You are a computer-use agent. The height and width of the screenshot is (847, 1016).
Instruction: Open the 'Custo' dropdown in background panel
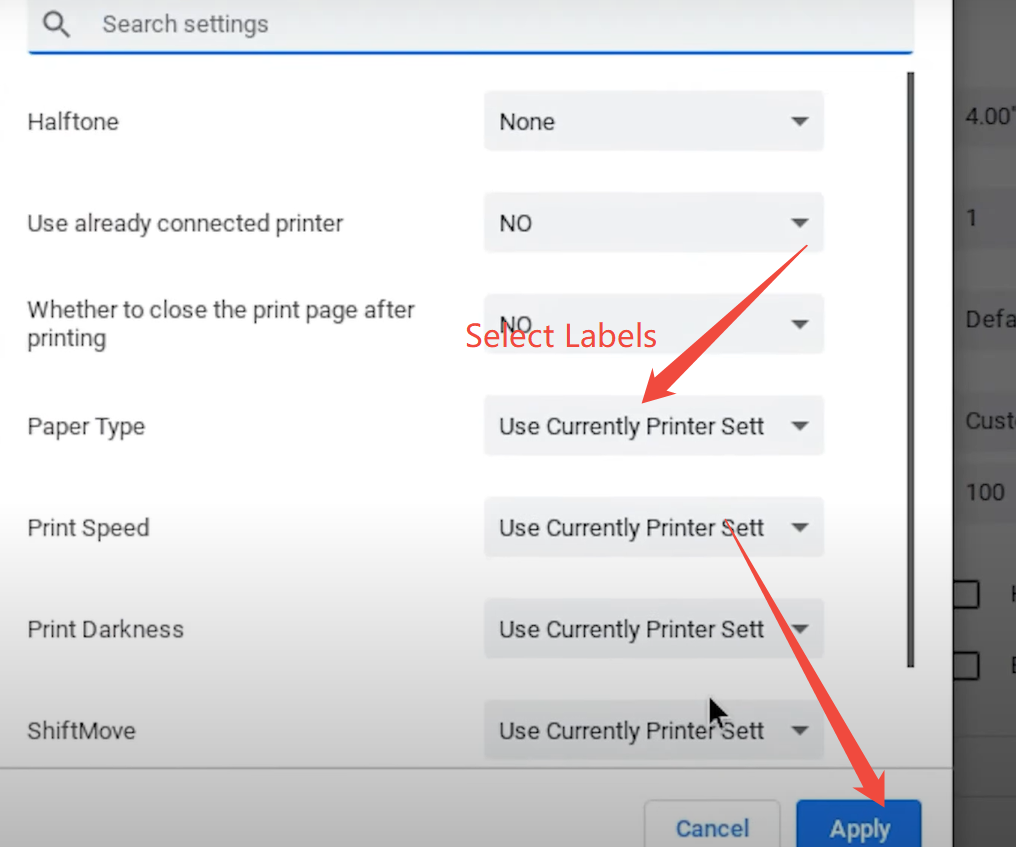[989, 420]
